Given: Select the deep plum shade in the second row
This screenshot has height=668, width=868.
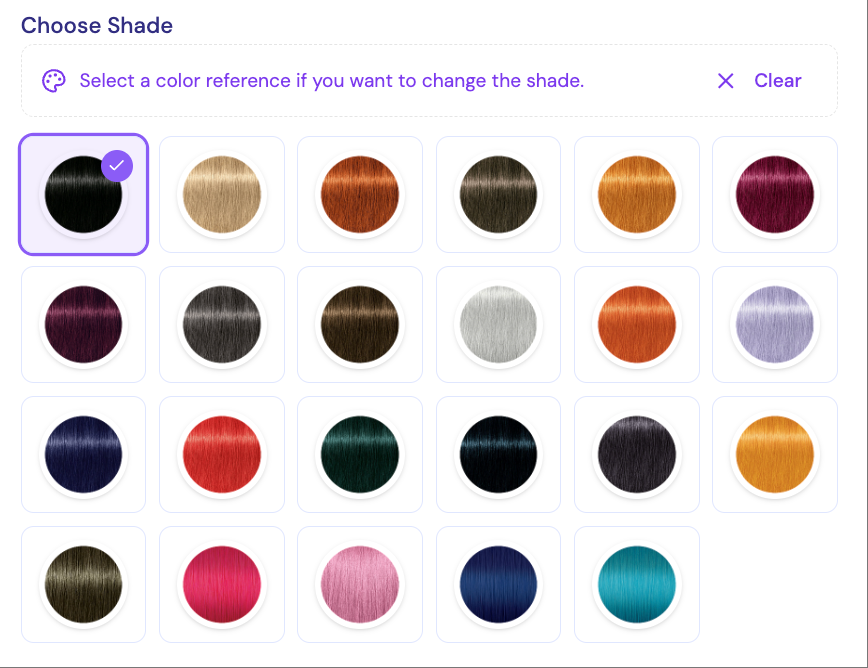Looking at the screenshot, I should 84,324.
